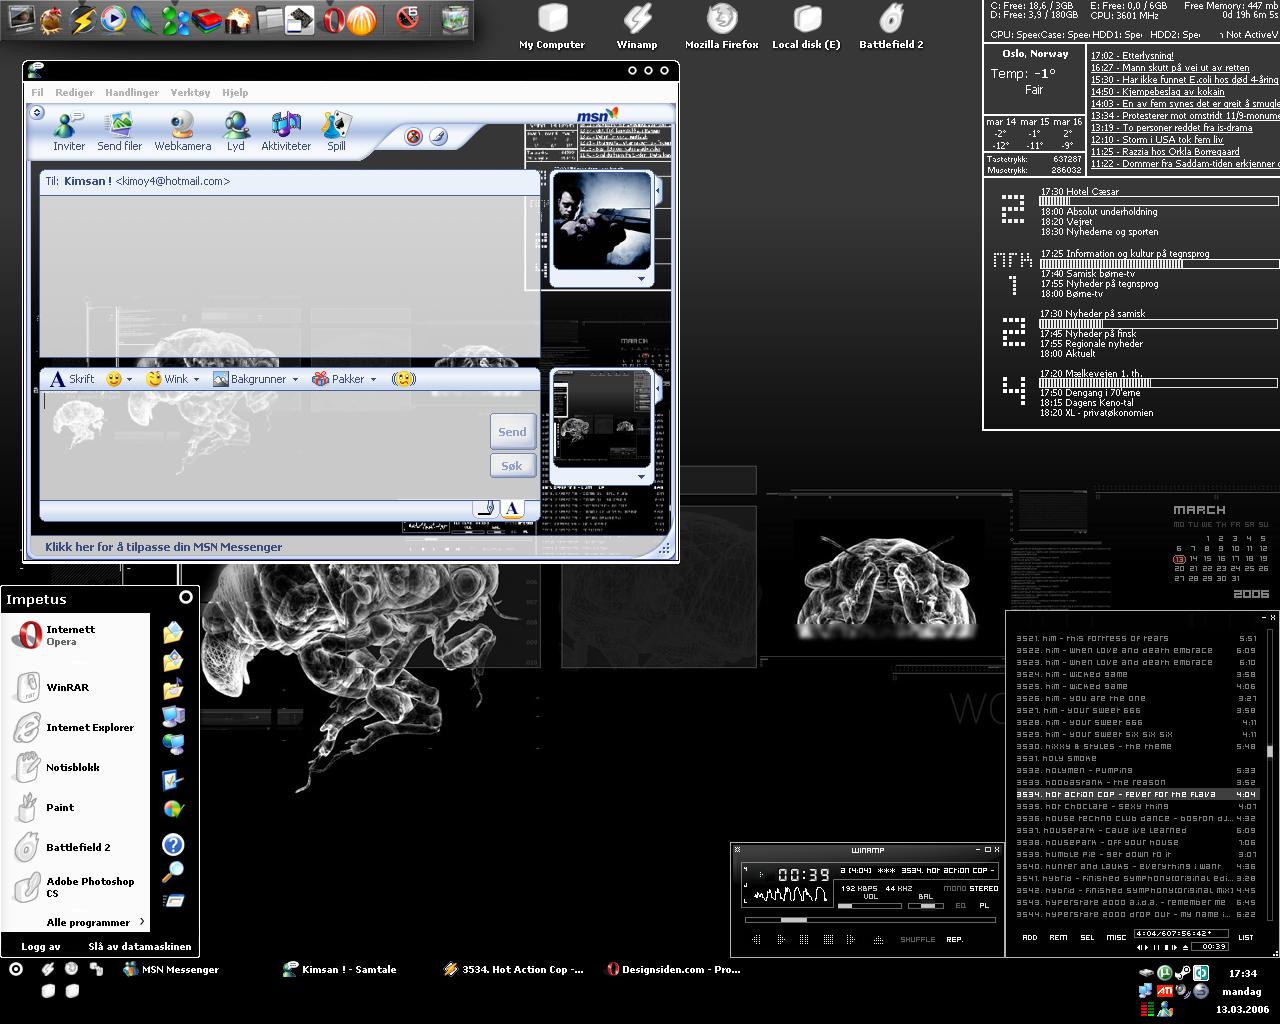Screen dimensions: 1280x1024
Task: Click the message text input area
Action: 264,444
